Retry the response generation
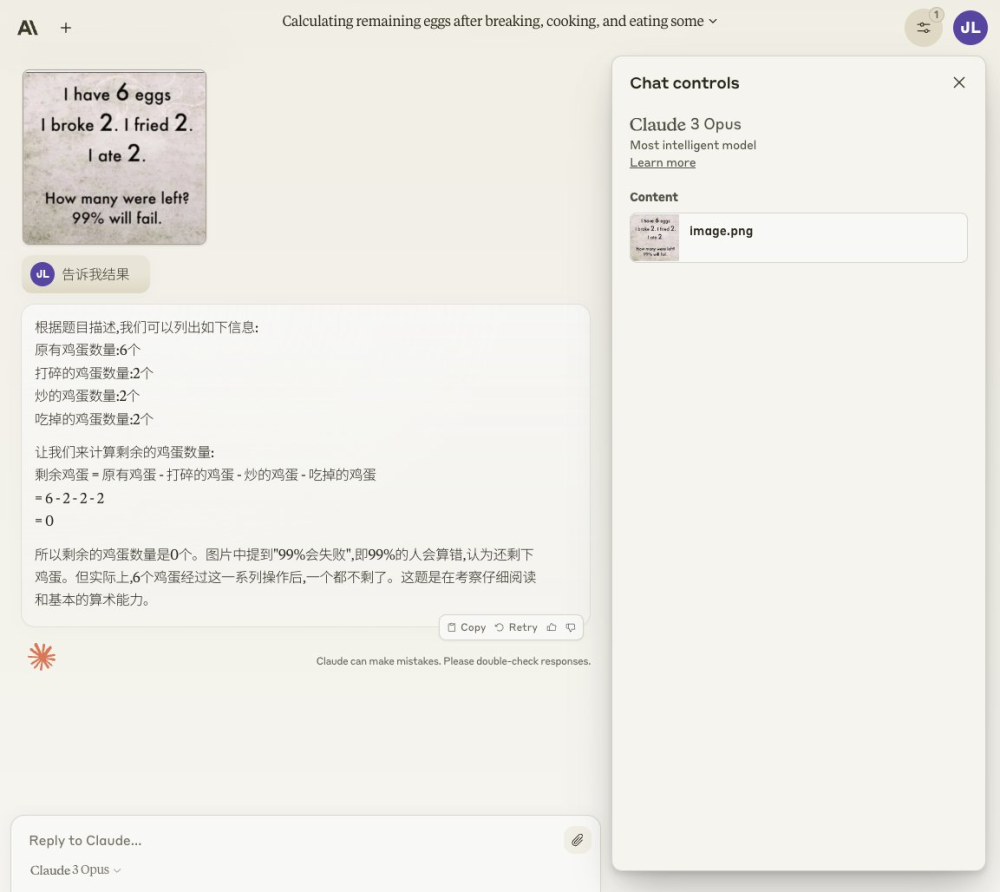Screen dimensions: 1000x892 516,627
